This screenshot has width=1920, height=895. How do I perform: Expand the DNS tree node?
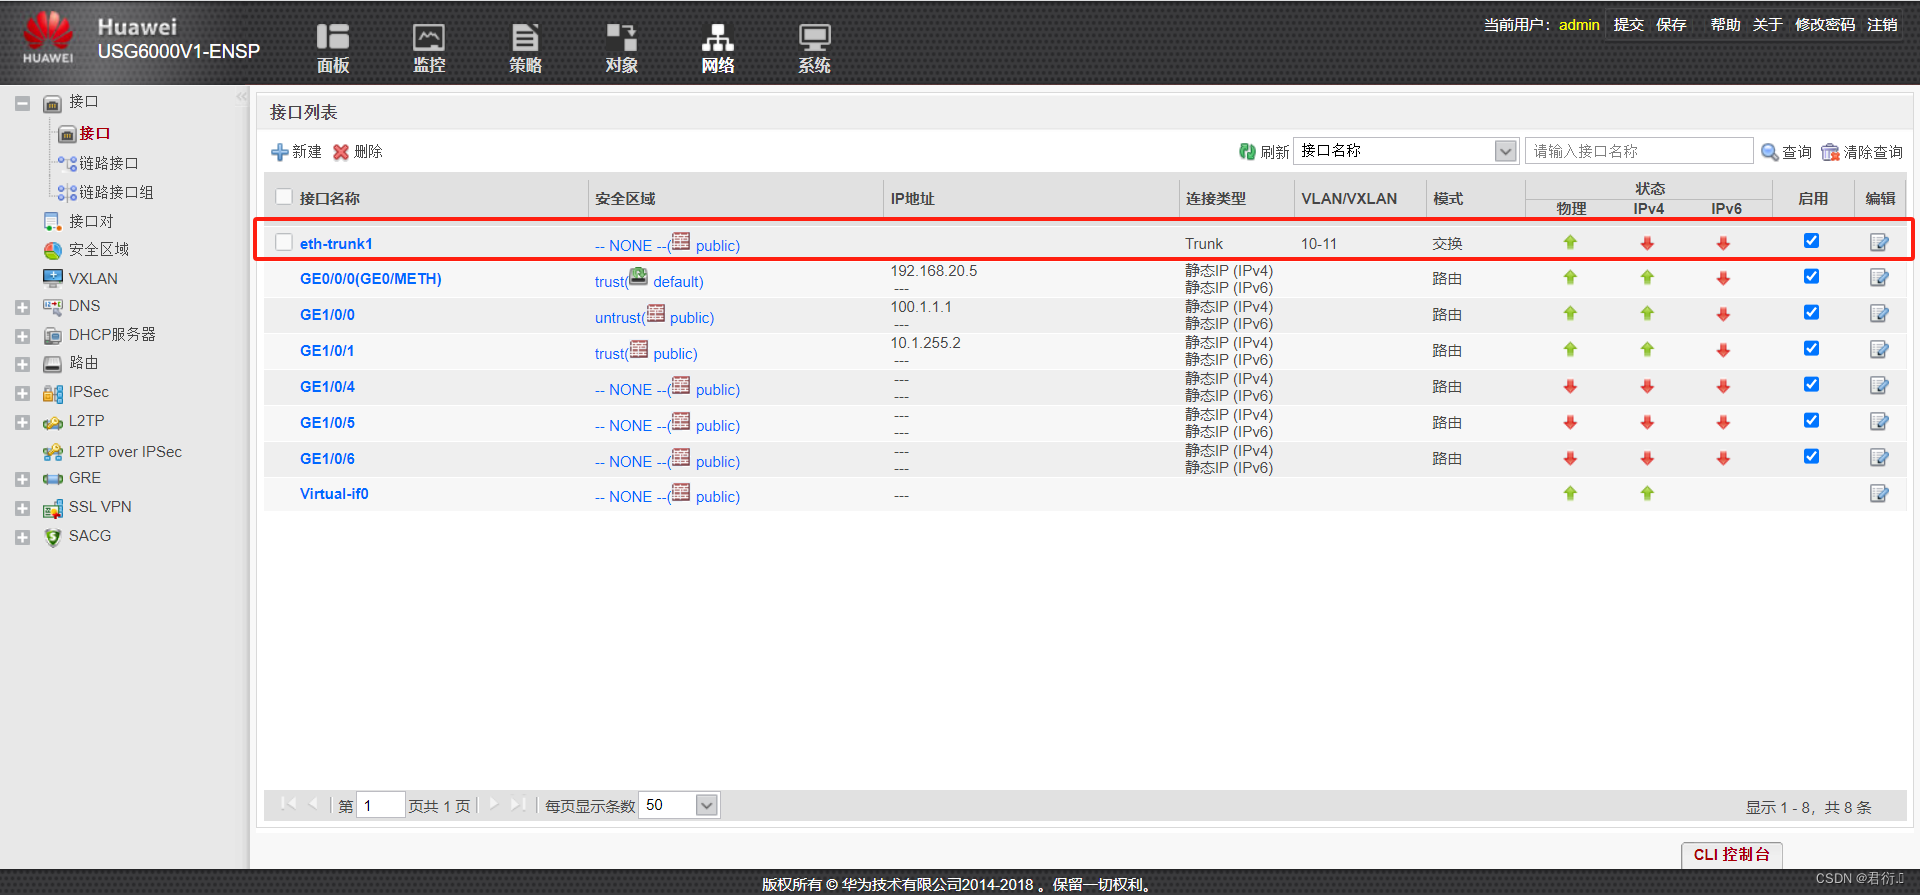click(22, 308)
